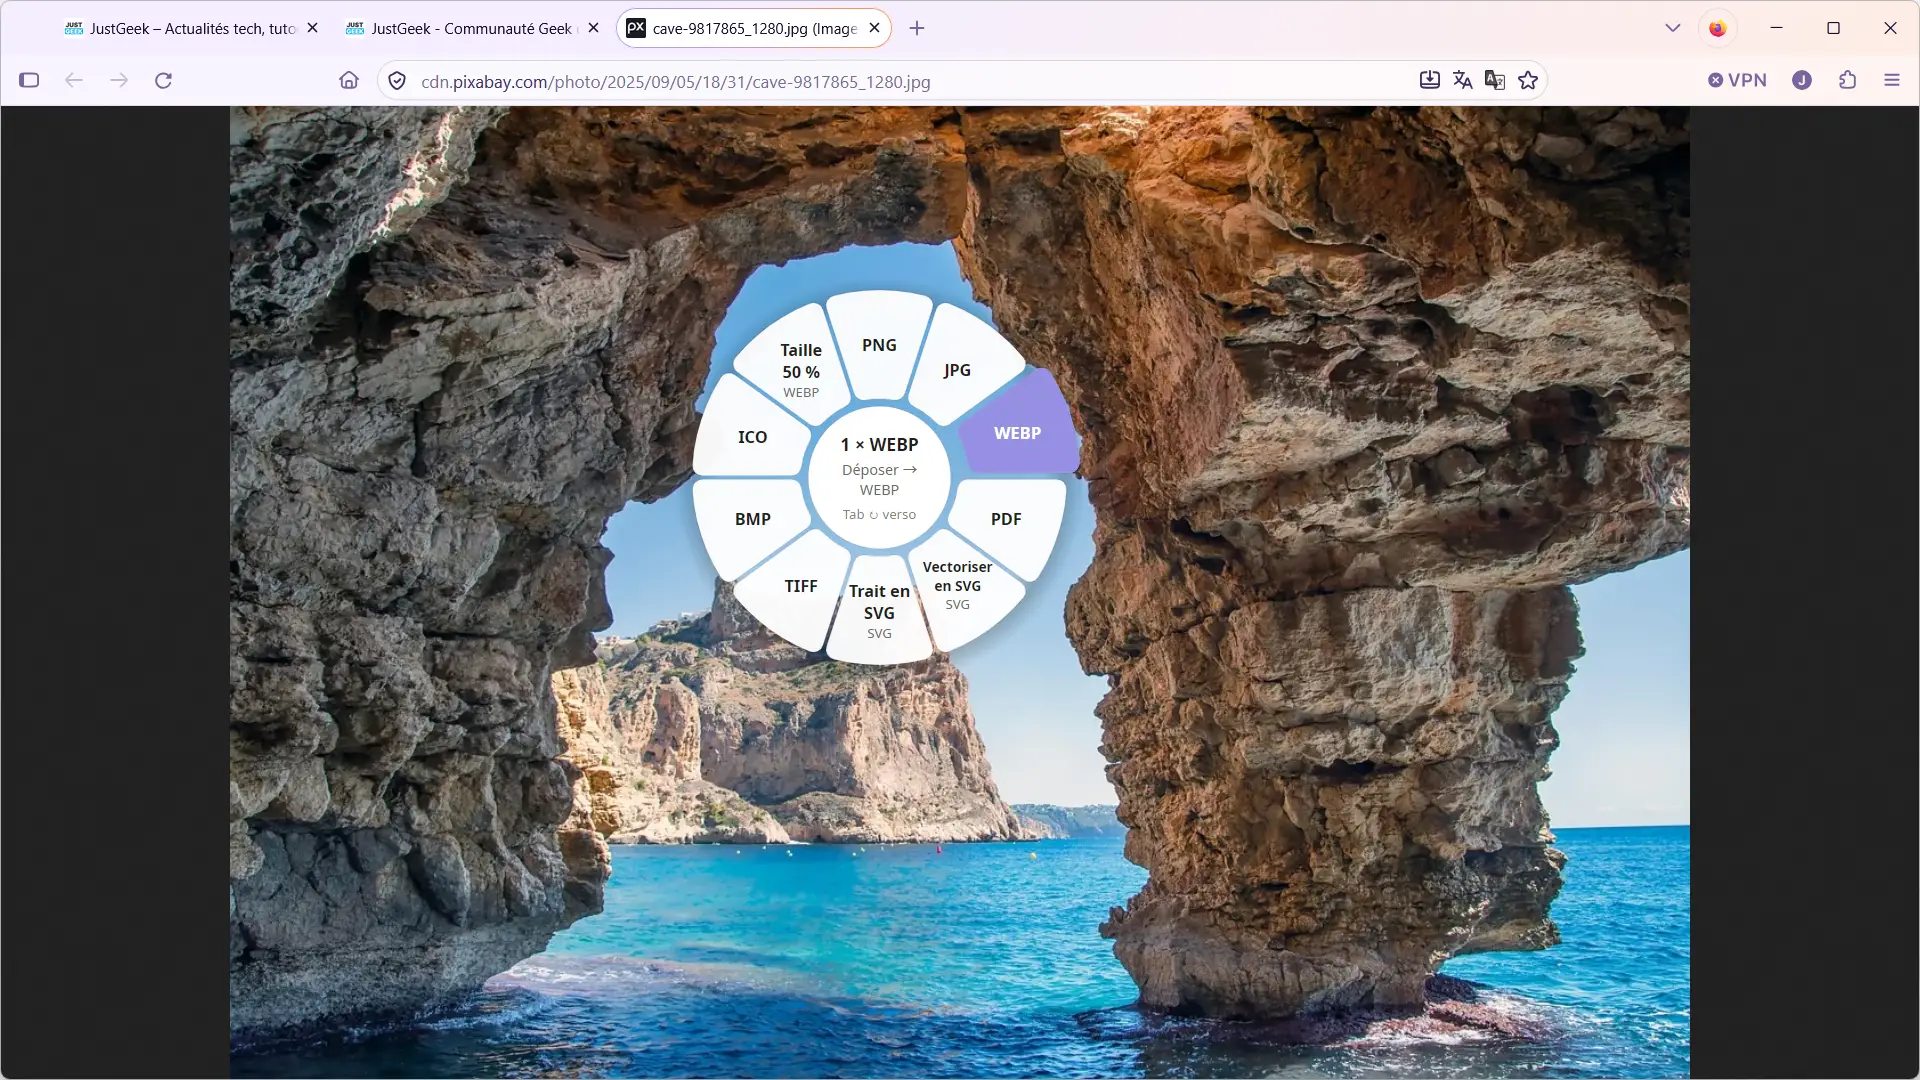This screenshot has height=1080, width=1920.
Task: Expand the list all tabs chevron
Action: [x=1673, y=28]
